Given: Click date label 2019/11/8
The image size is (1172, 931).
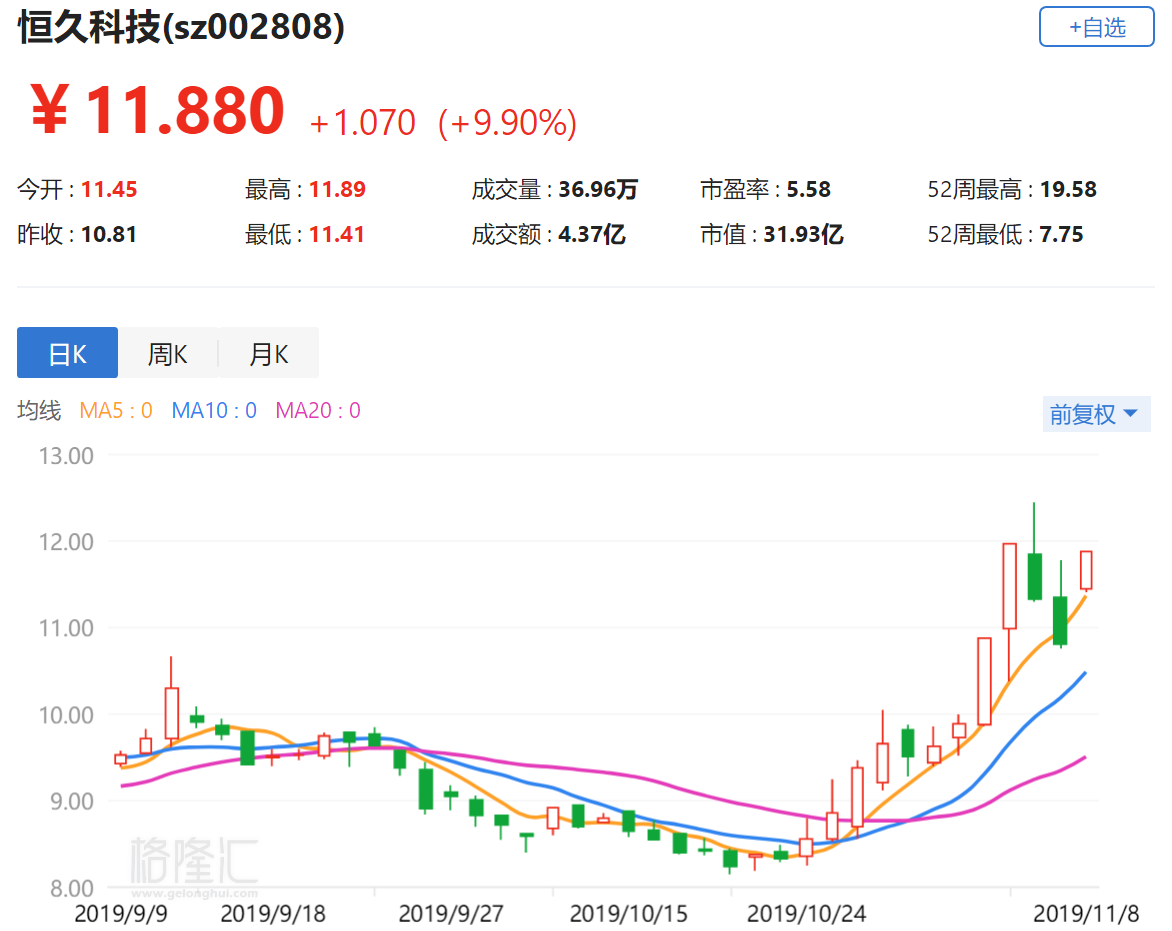Looking at the screenshot, I should pos(1086,913).
